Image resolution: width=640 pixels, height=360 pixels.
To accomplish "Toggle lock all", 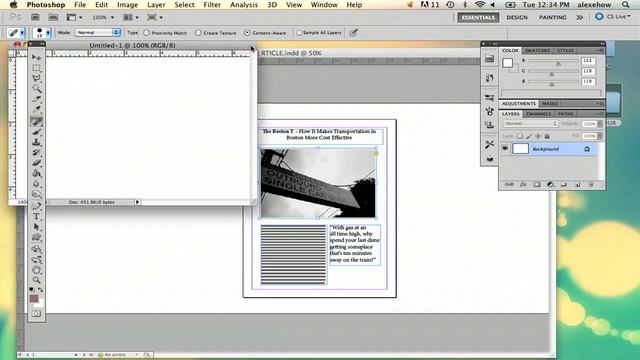I will click(547, 136).
